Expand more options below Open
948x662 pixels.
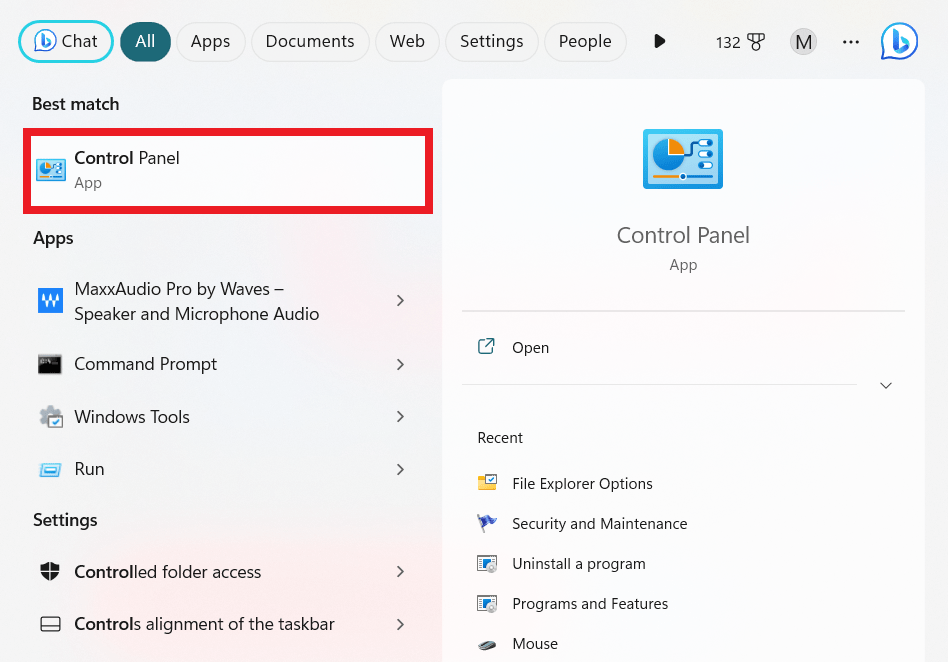[885, 385]
